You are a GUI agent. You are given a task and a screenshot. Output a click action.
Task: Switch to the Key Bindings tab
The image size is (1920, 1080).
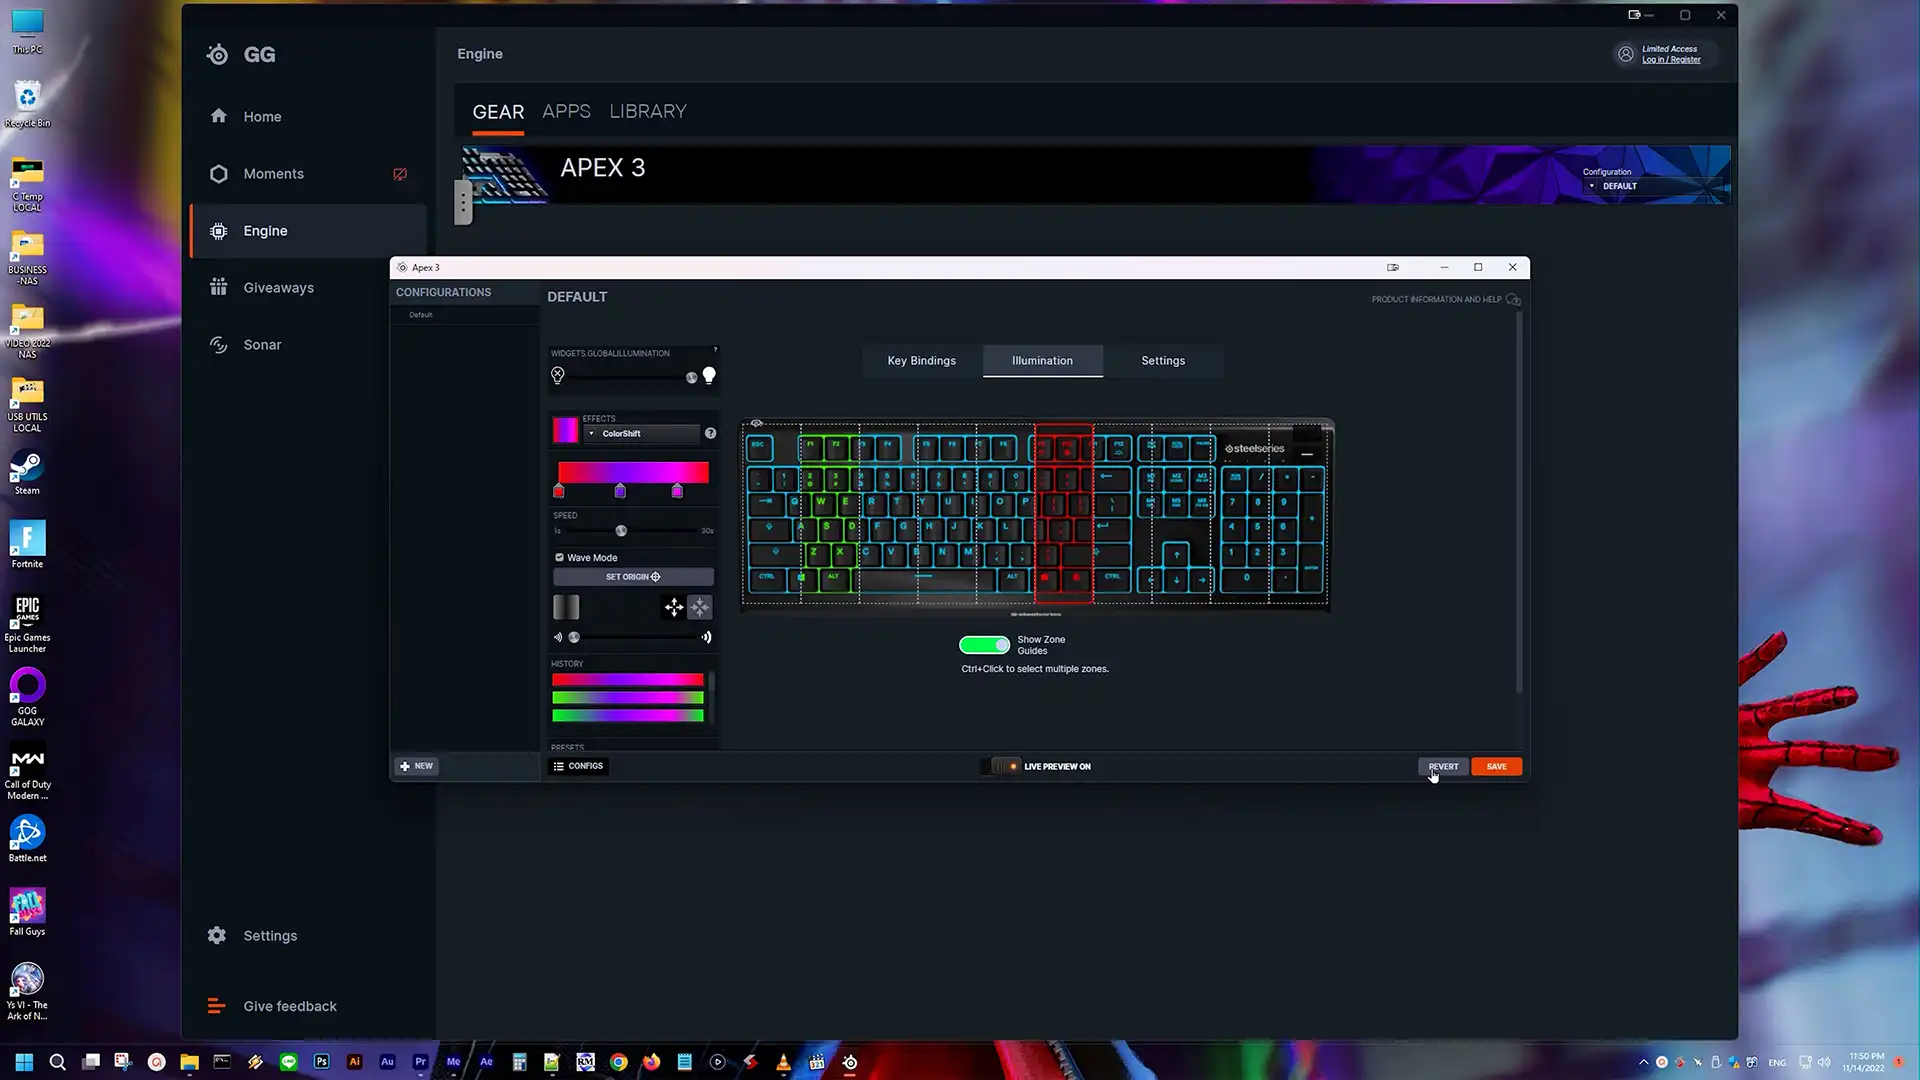921,361
